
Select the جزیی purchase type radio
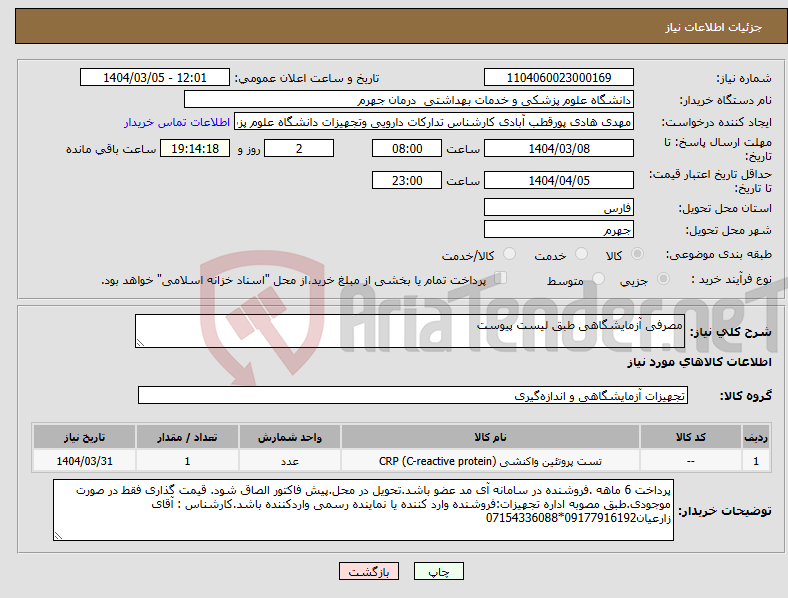tap(663, 278)
